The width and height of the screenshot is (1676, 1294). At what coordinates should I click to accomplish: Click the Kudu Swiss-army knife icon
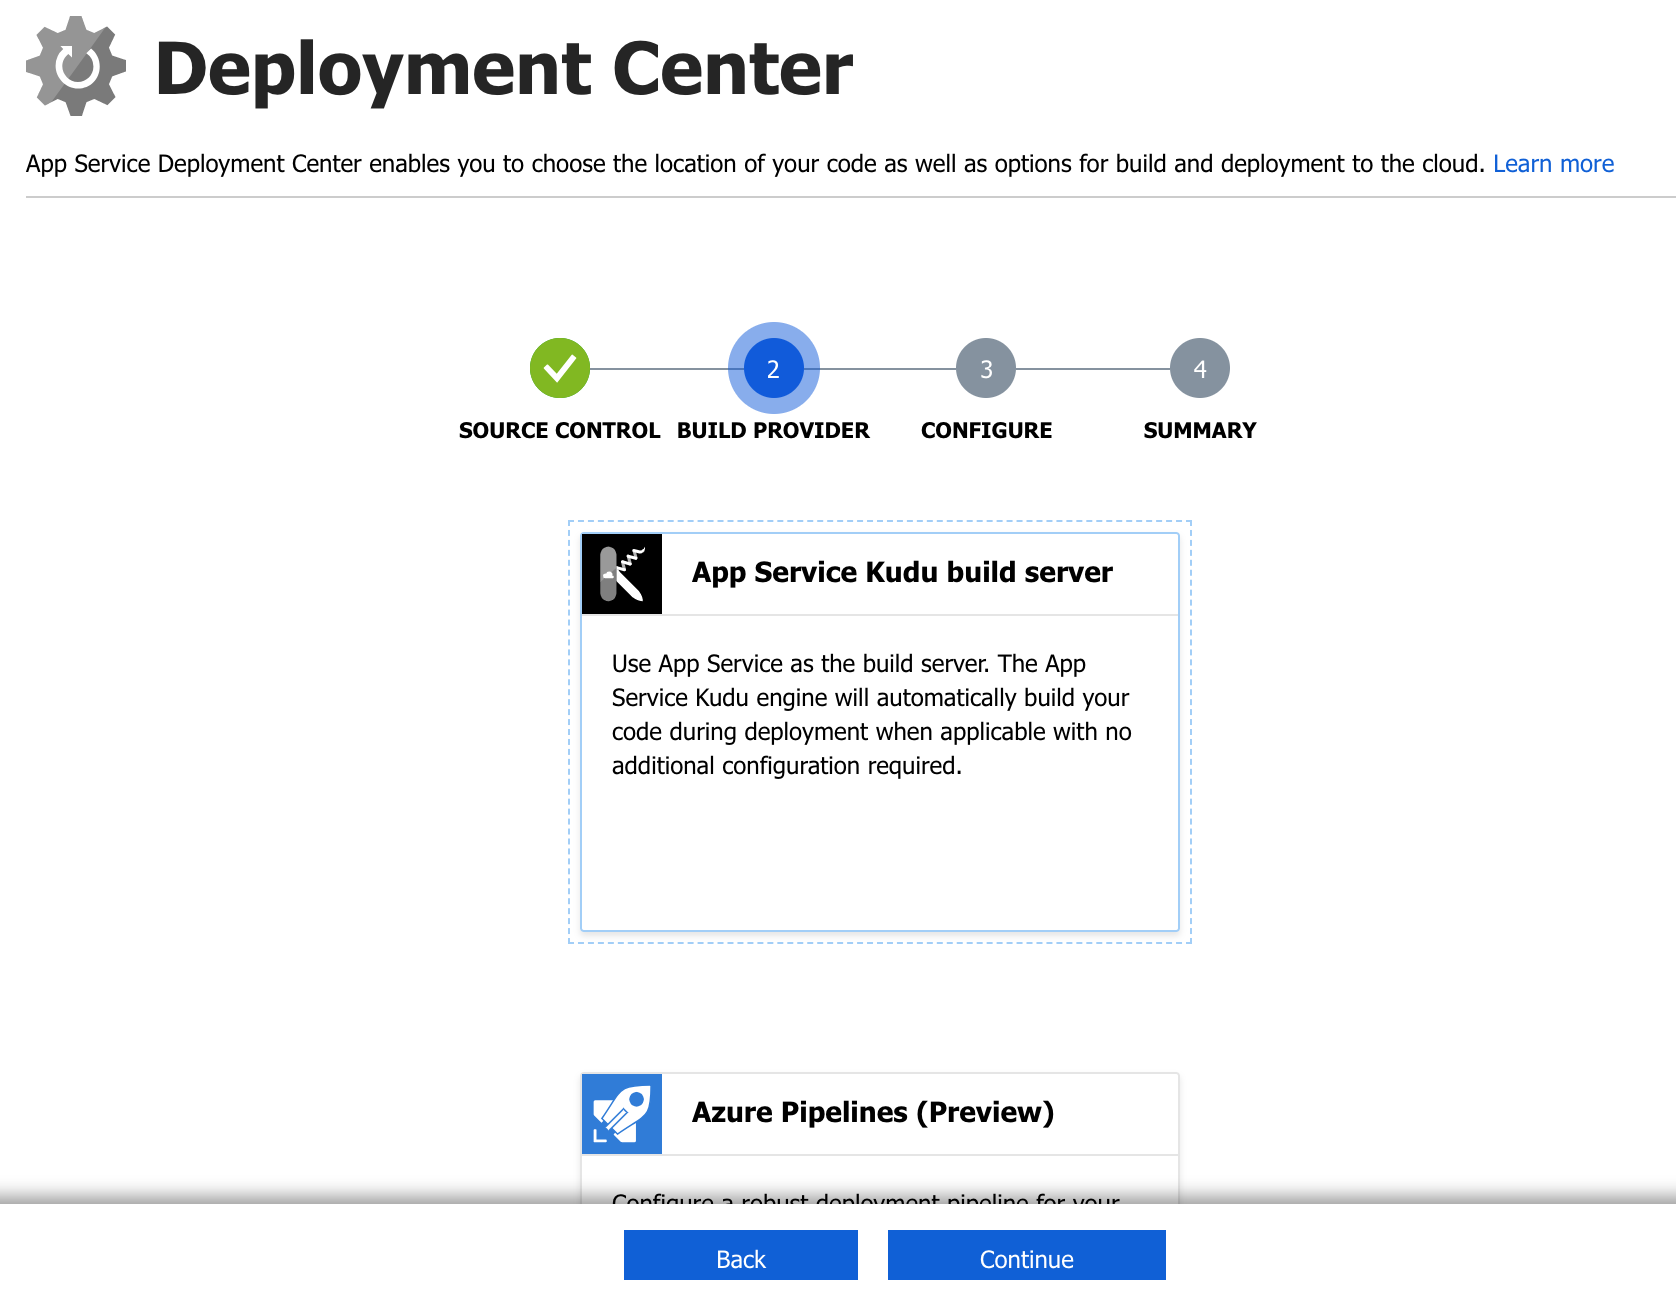click(x=622, y=574)
